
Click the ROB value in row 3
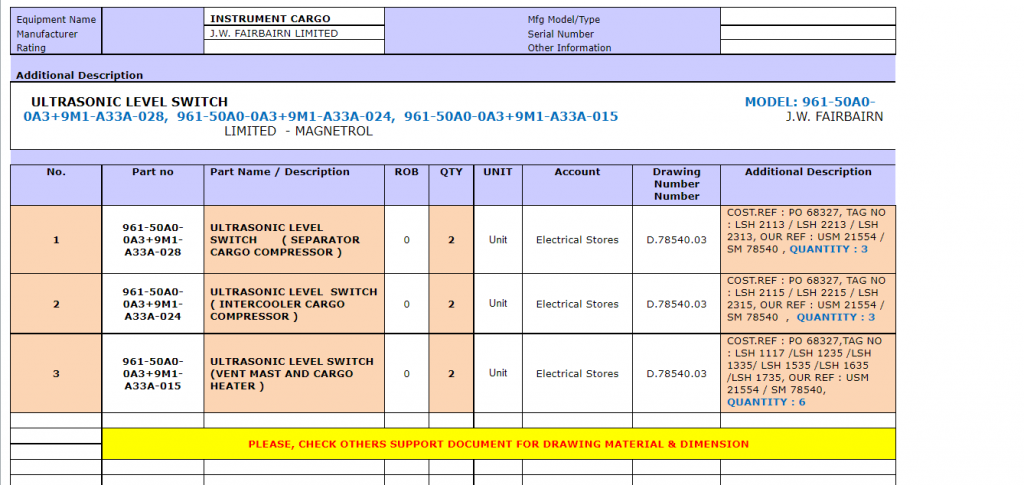click(x=406, y=374)
